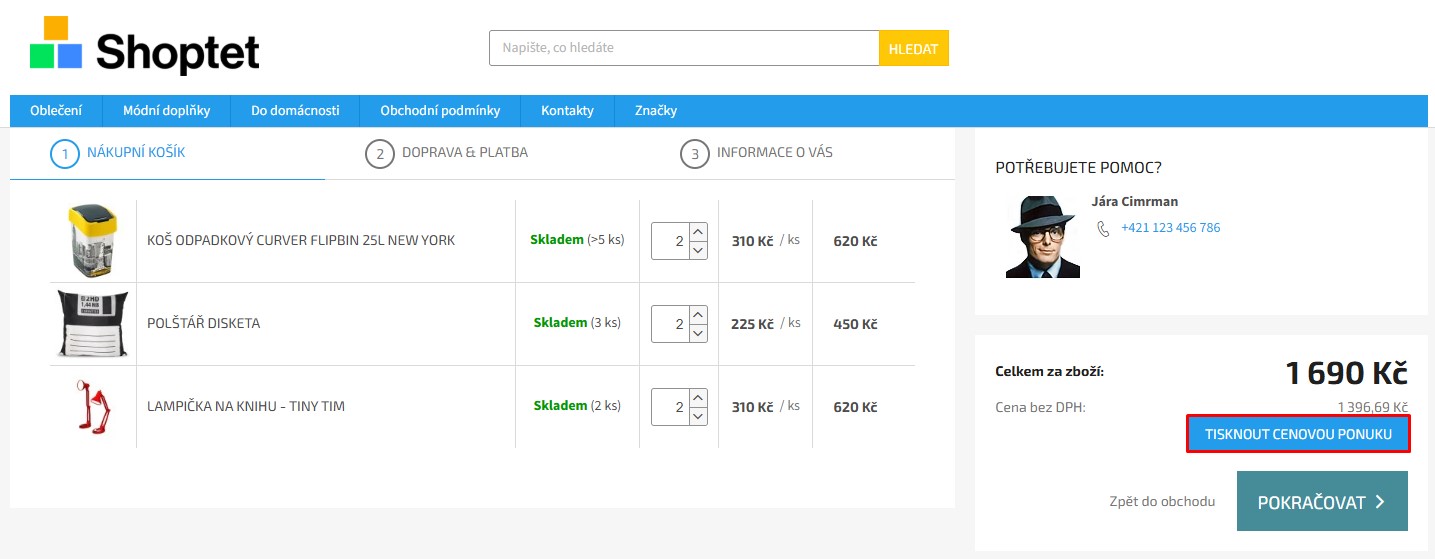Focus the search field 'Napište, co hledáte'
1435x559 pixels.
[683, 48]
